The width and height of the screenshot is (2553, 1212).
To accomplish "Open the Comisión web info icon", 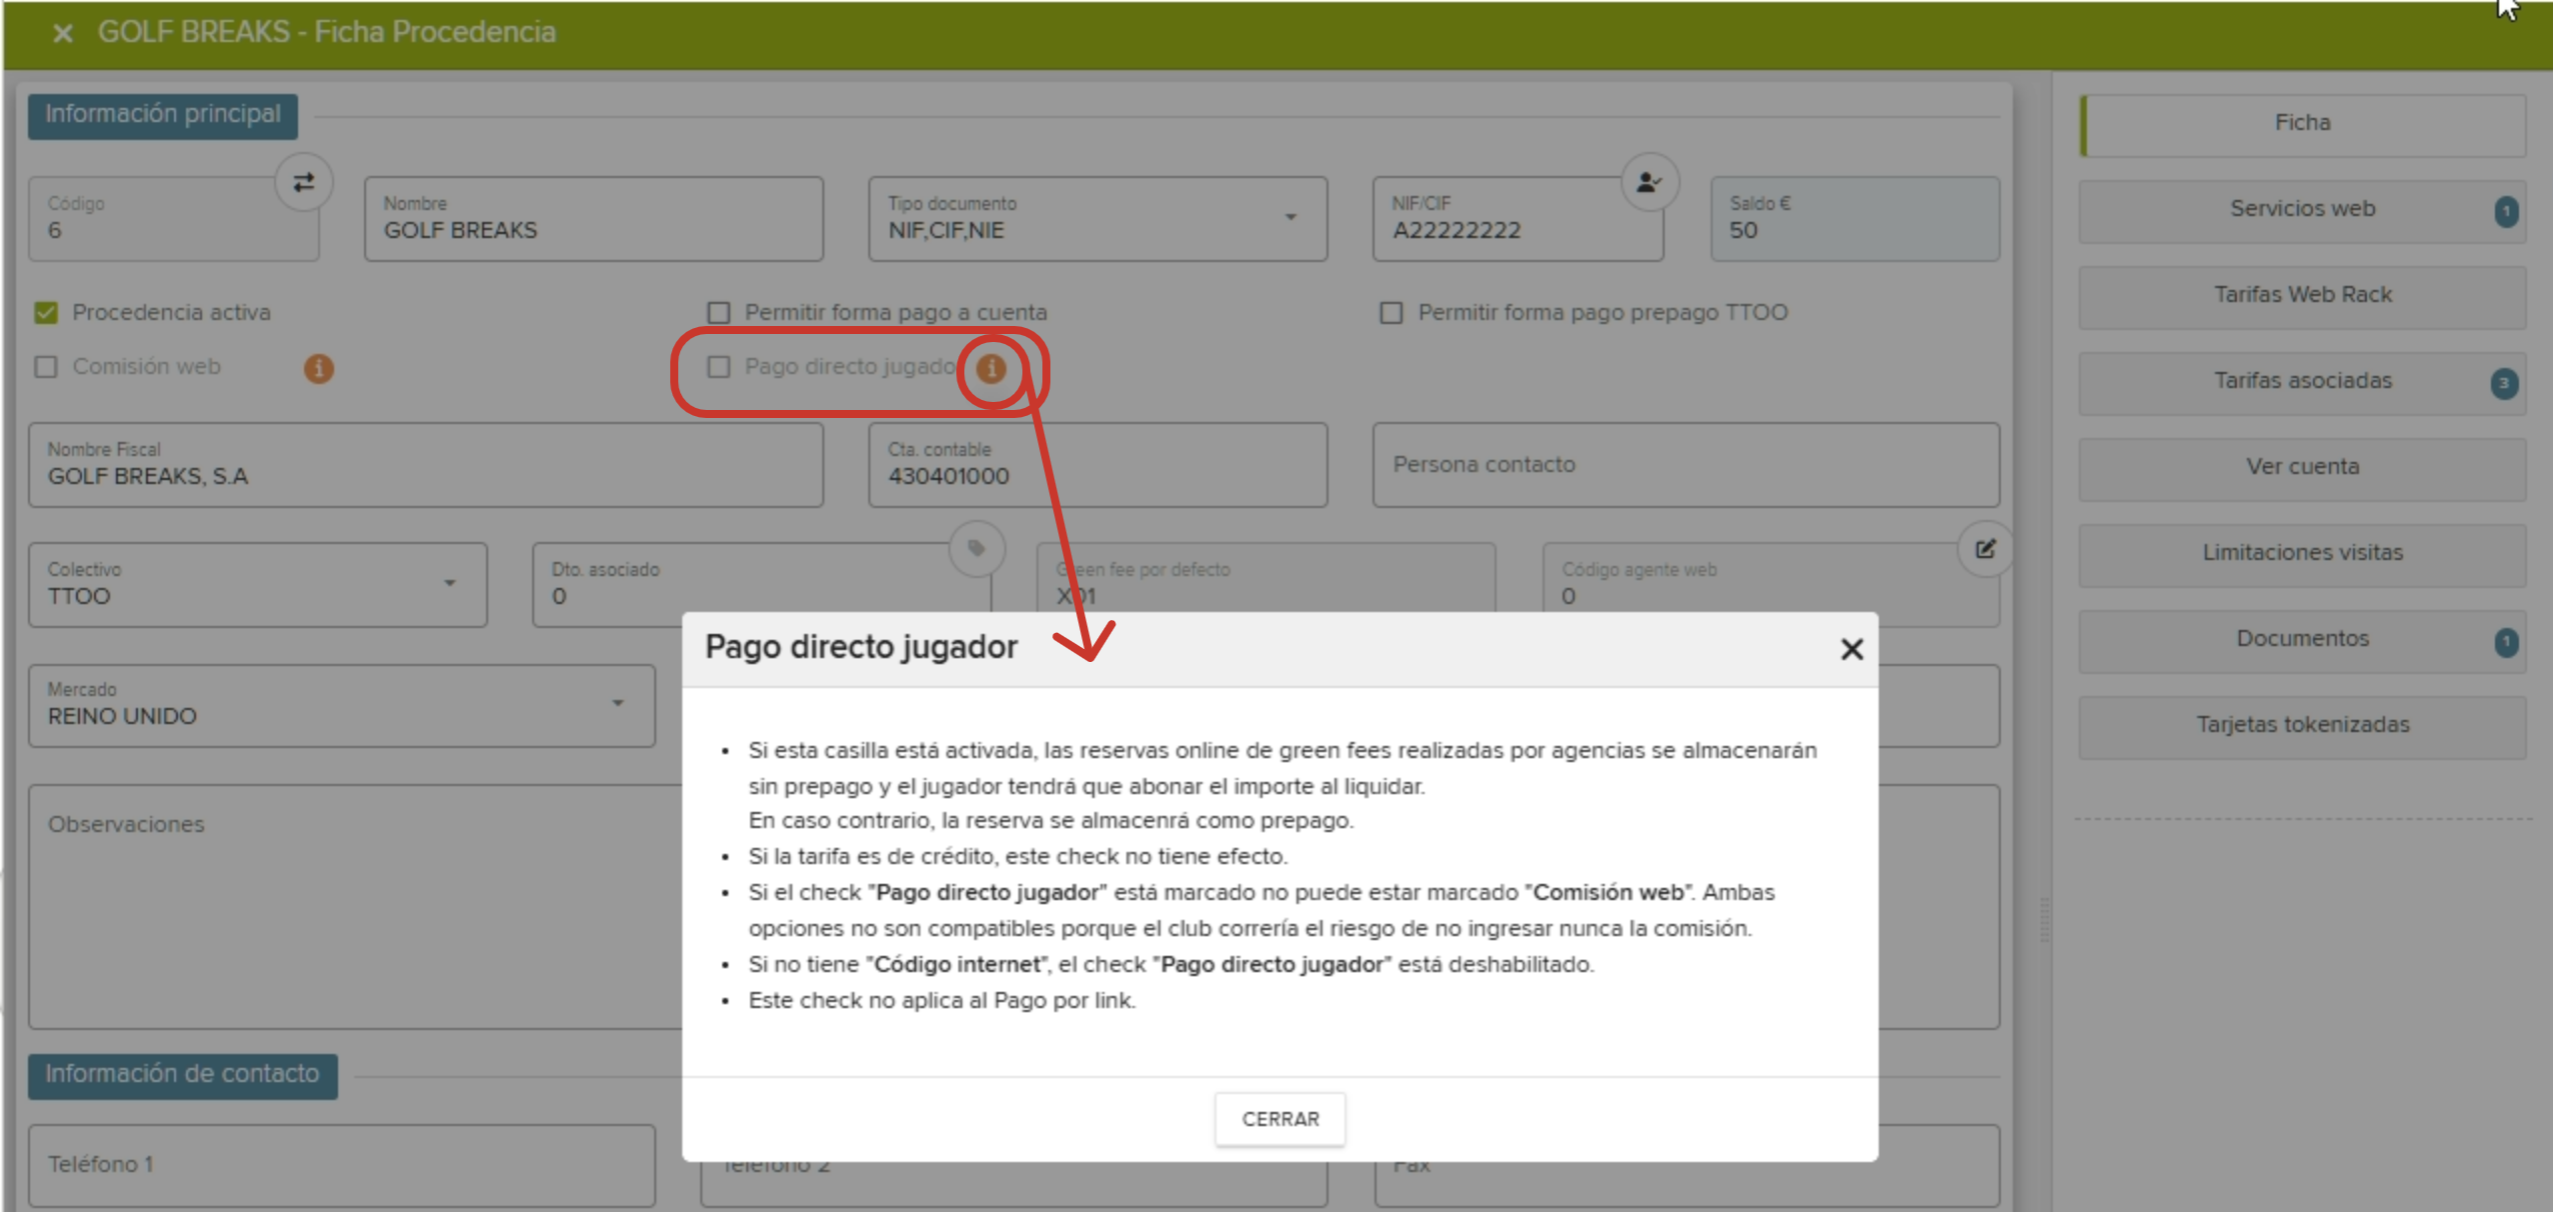I will (x=318, y=368).
